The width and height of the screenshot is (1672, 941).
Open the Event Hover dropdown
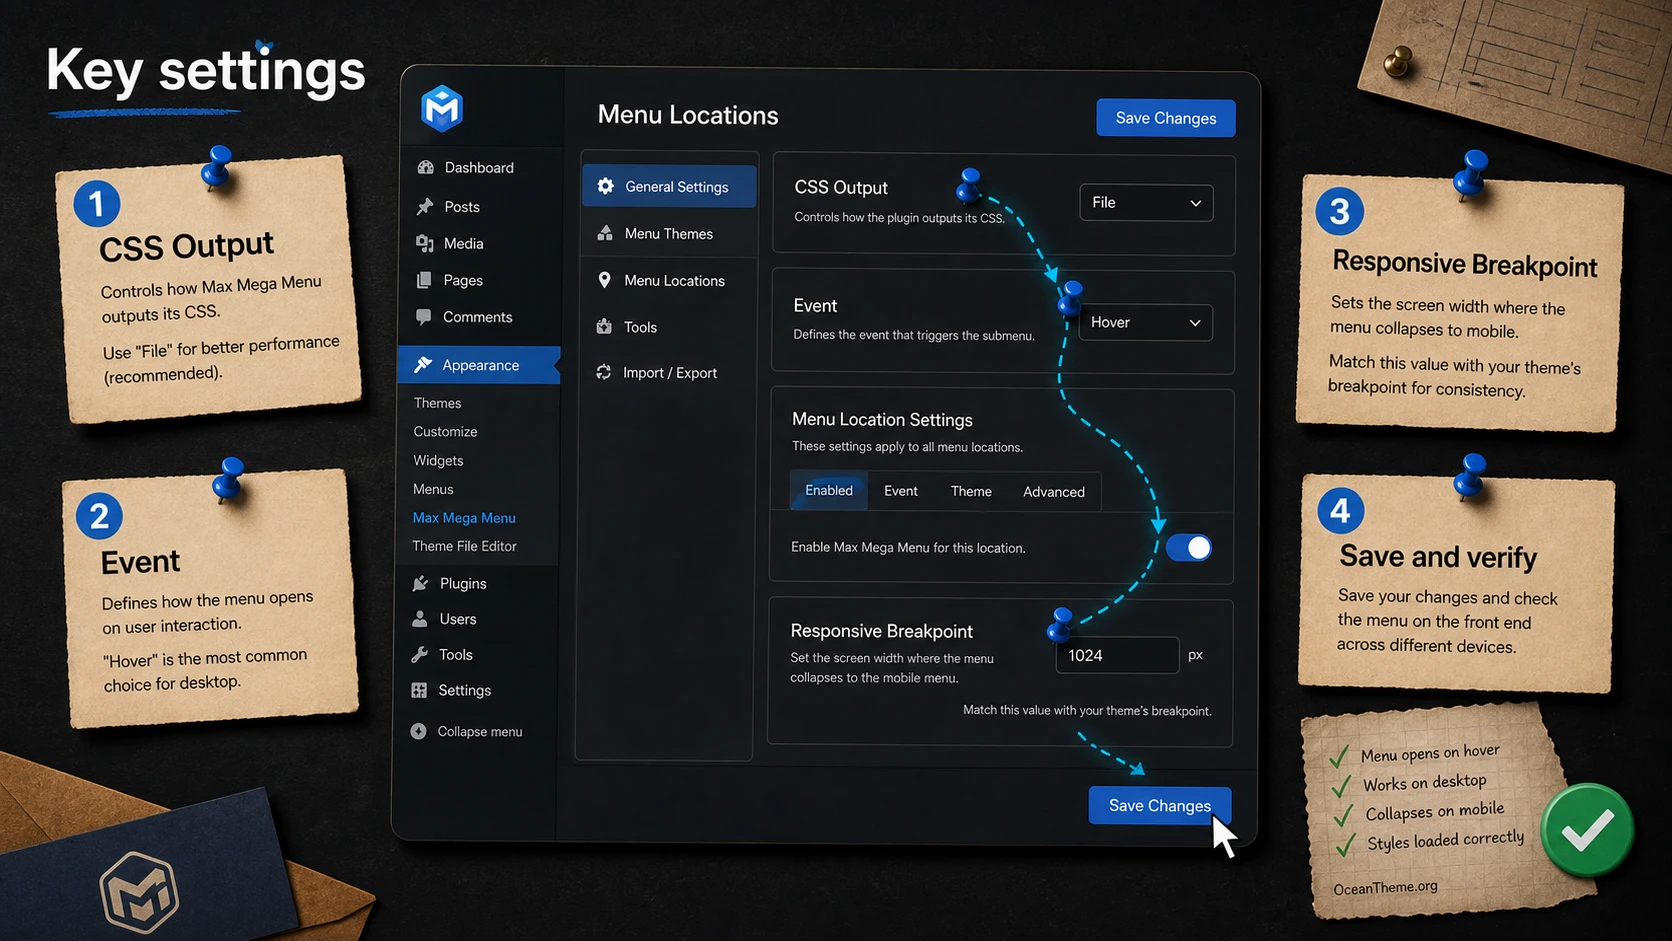point(1146,323)
